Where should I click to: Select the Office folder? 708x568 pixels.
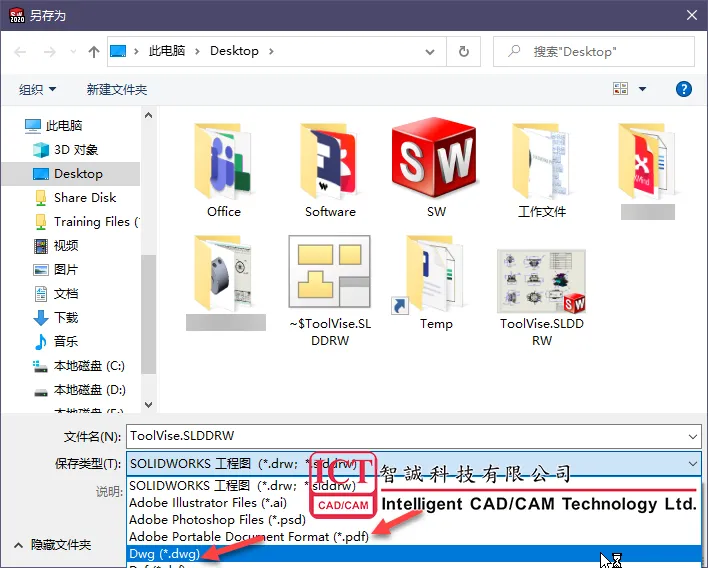[x=224, y=170]
